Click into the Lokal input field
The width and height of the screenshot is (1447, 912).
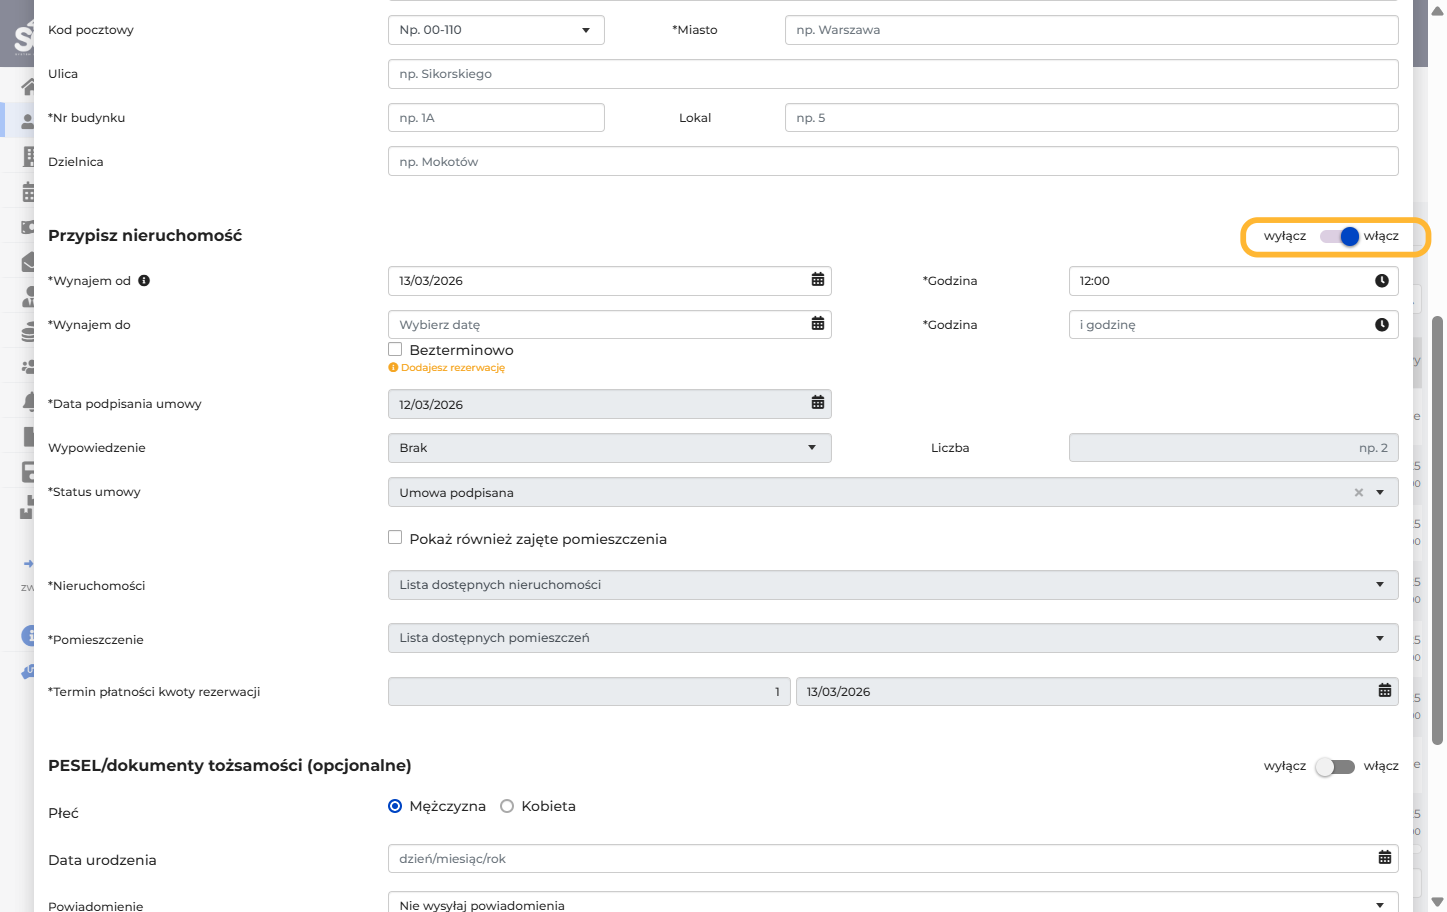click(1091, 118)
